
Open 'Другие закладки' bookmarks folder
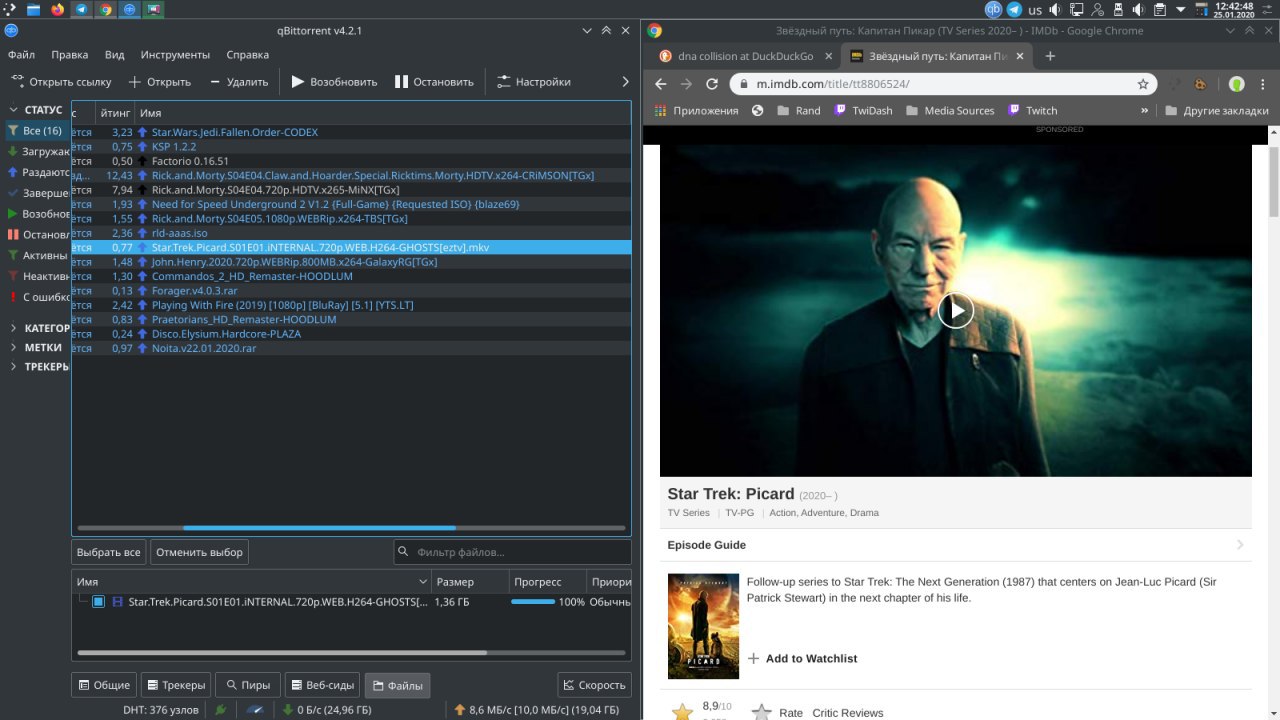pos(1217,110)
